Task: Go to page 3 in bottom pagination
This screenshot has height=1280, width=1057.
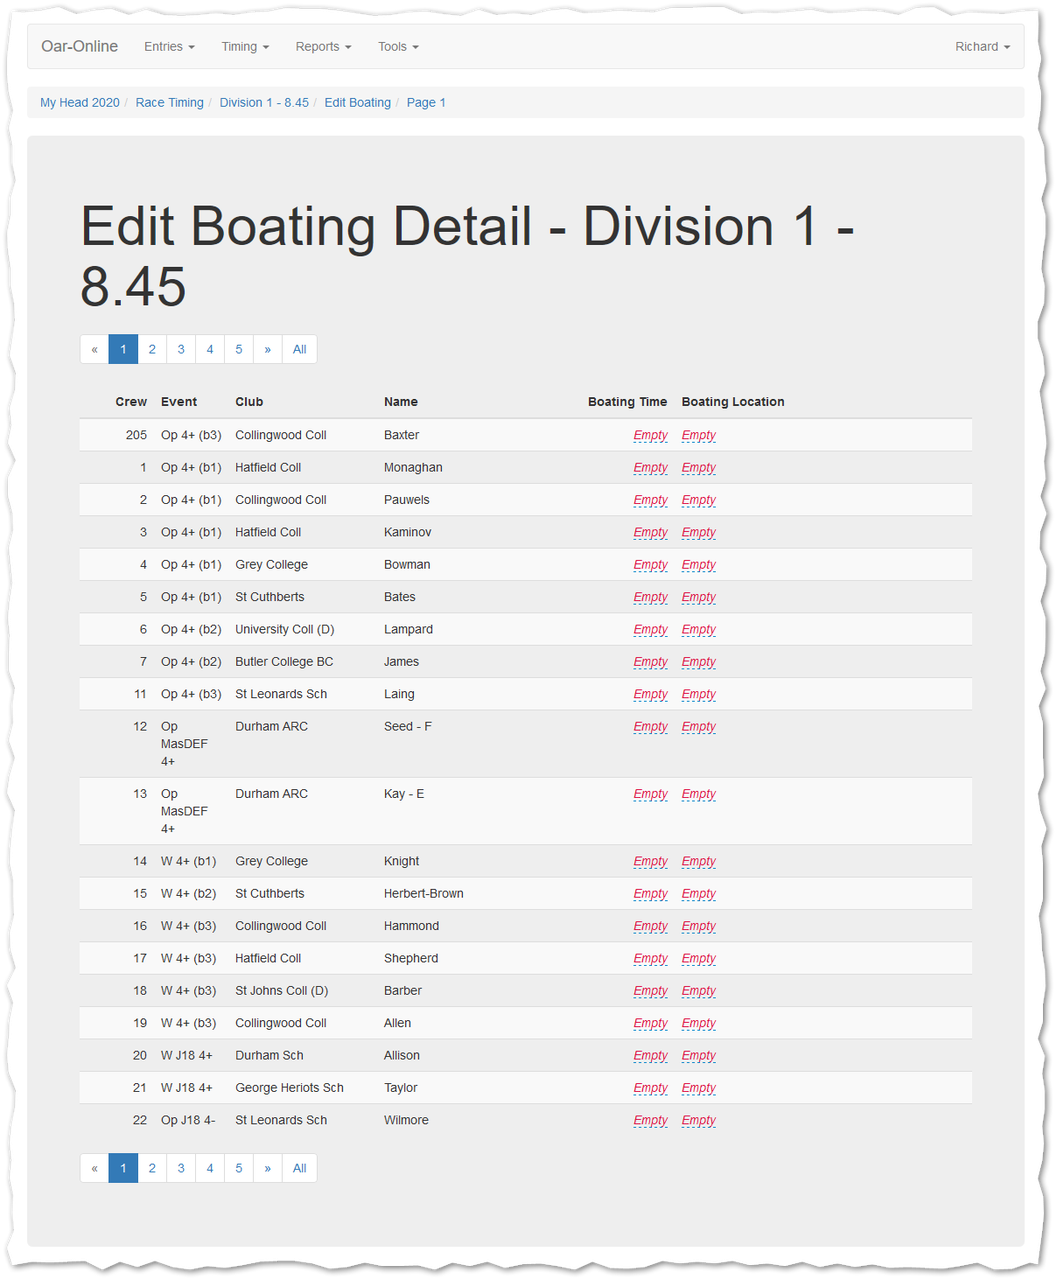Action: point(181,1168)
